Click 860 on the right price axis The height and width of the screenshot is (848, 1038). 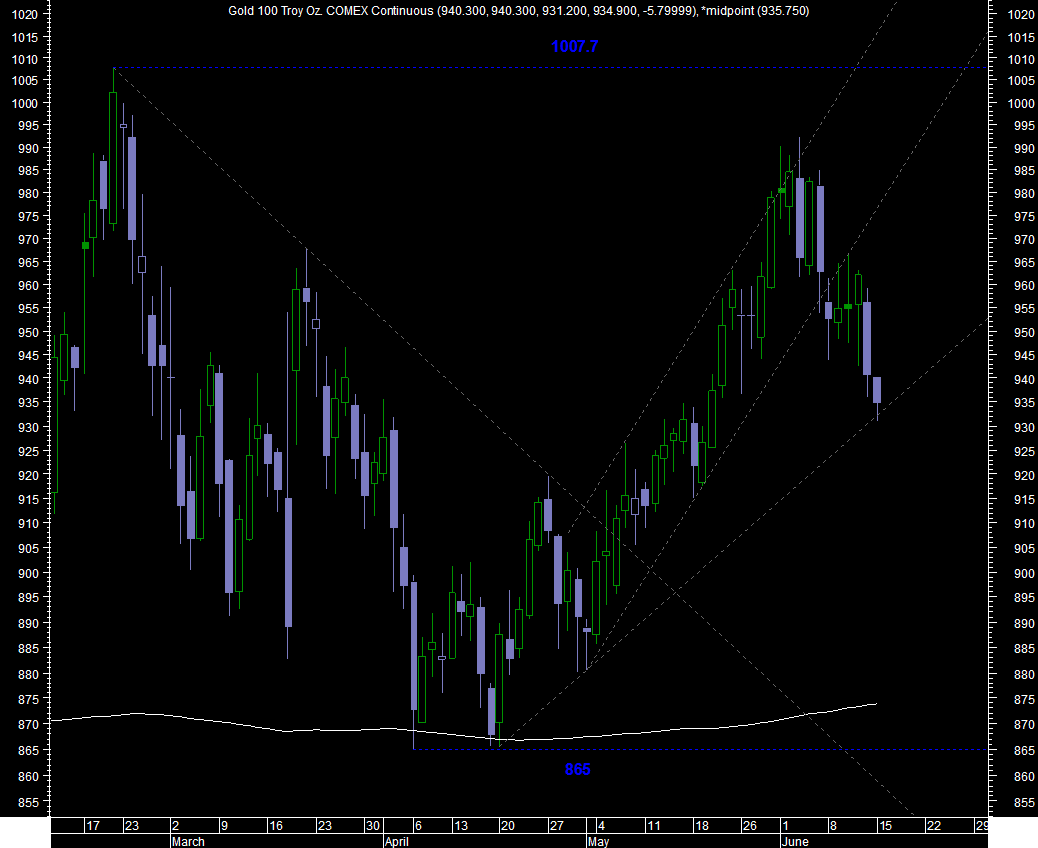click(1024, 777)
